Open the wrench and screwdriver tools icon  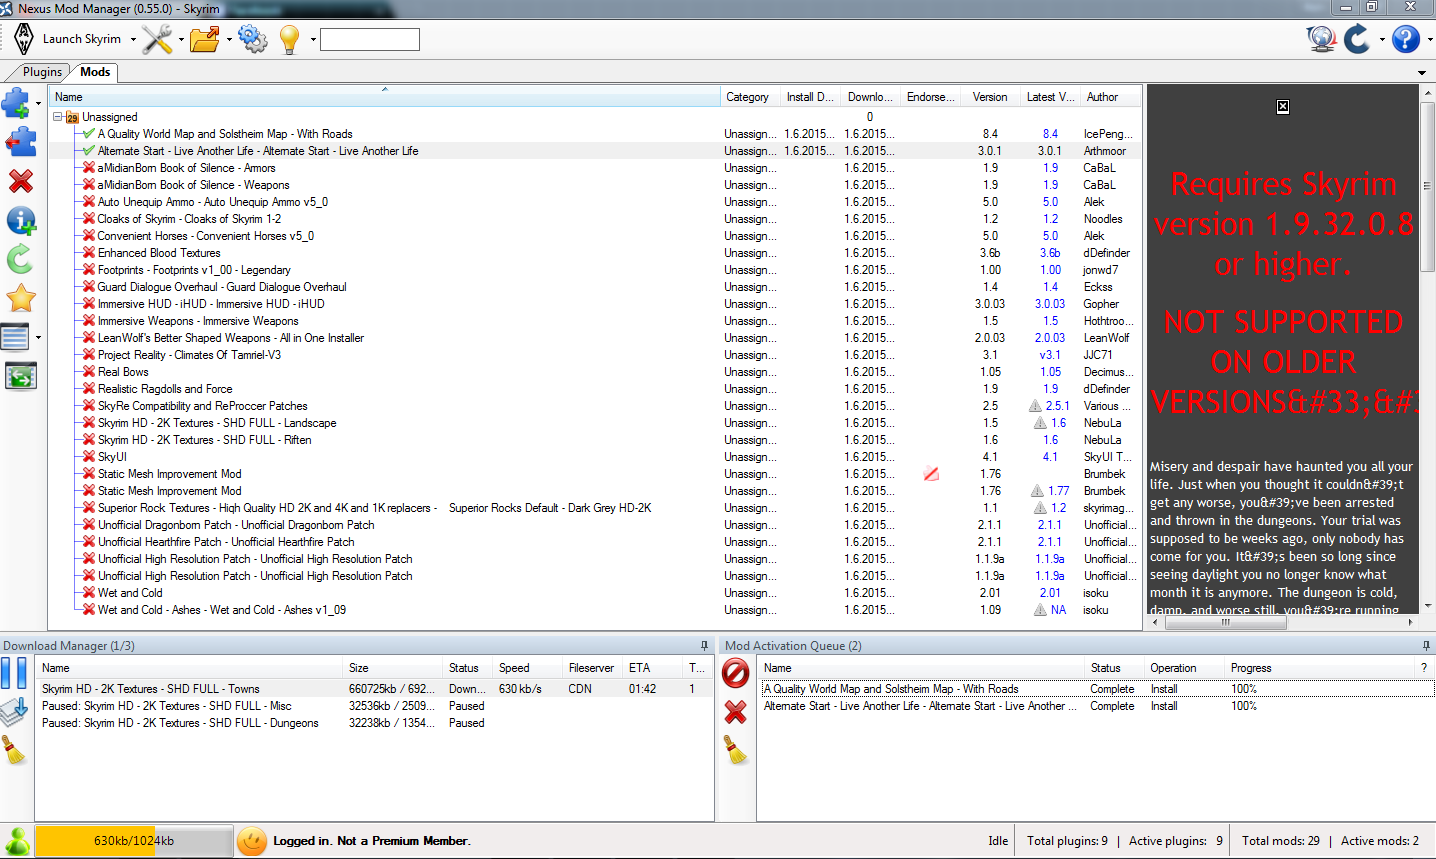pyautogui.click(x=157, y=39)
